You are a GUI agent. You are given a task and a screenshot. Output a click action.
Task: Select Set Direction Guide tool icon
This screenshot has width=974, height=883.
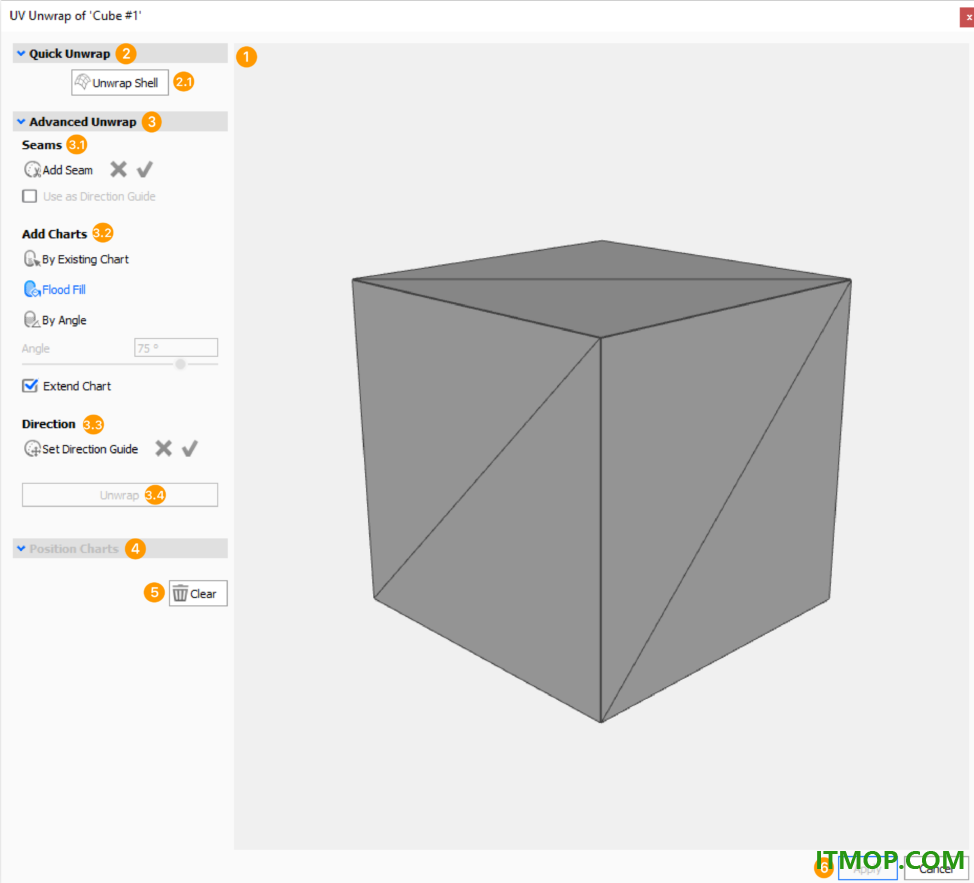click(x=32, y=448)
